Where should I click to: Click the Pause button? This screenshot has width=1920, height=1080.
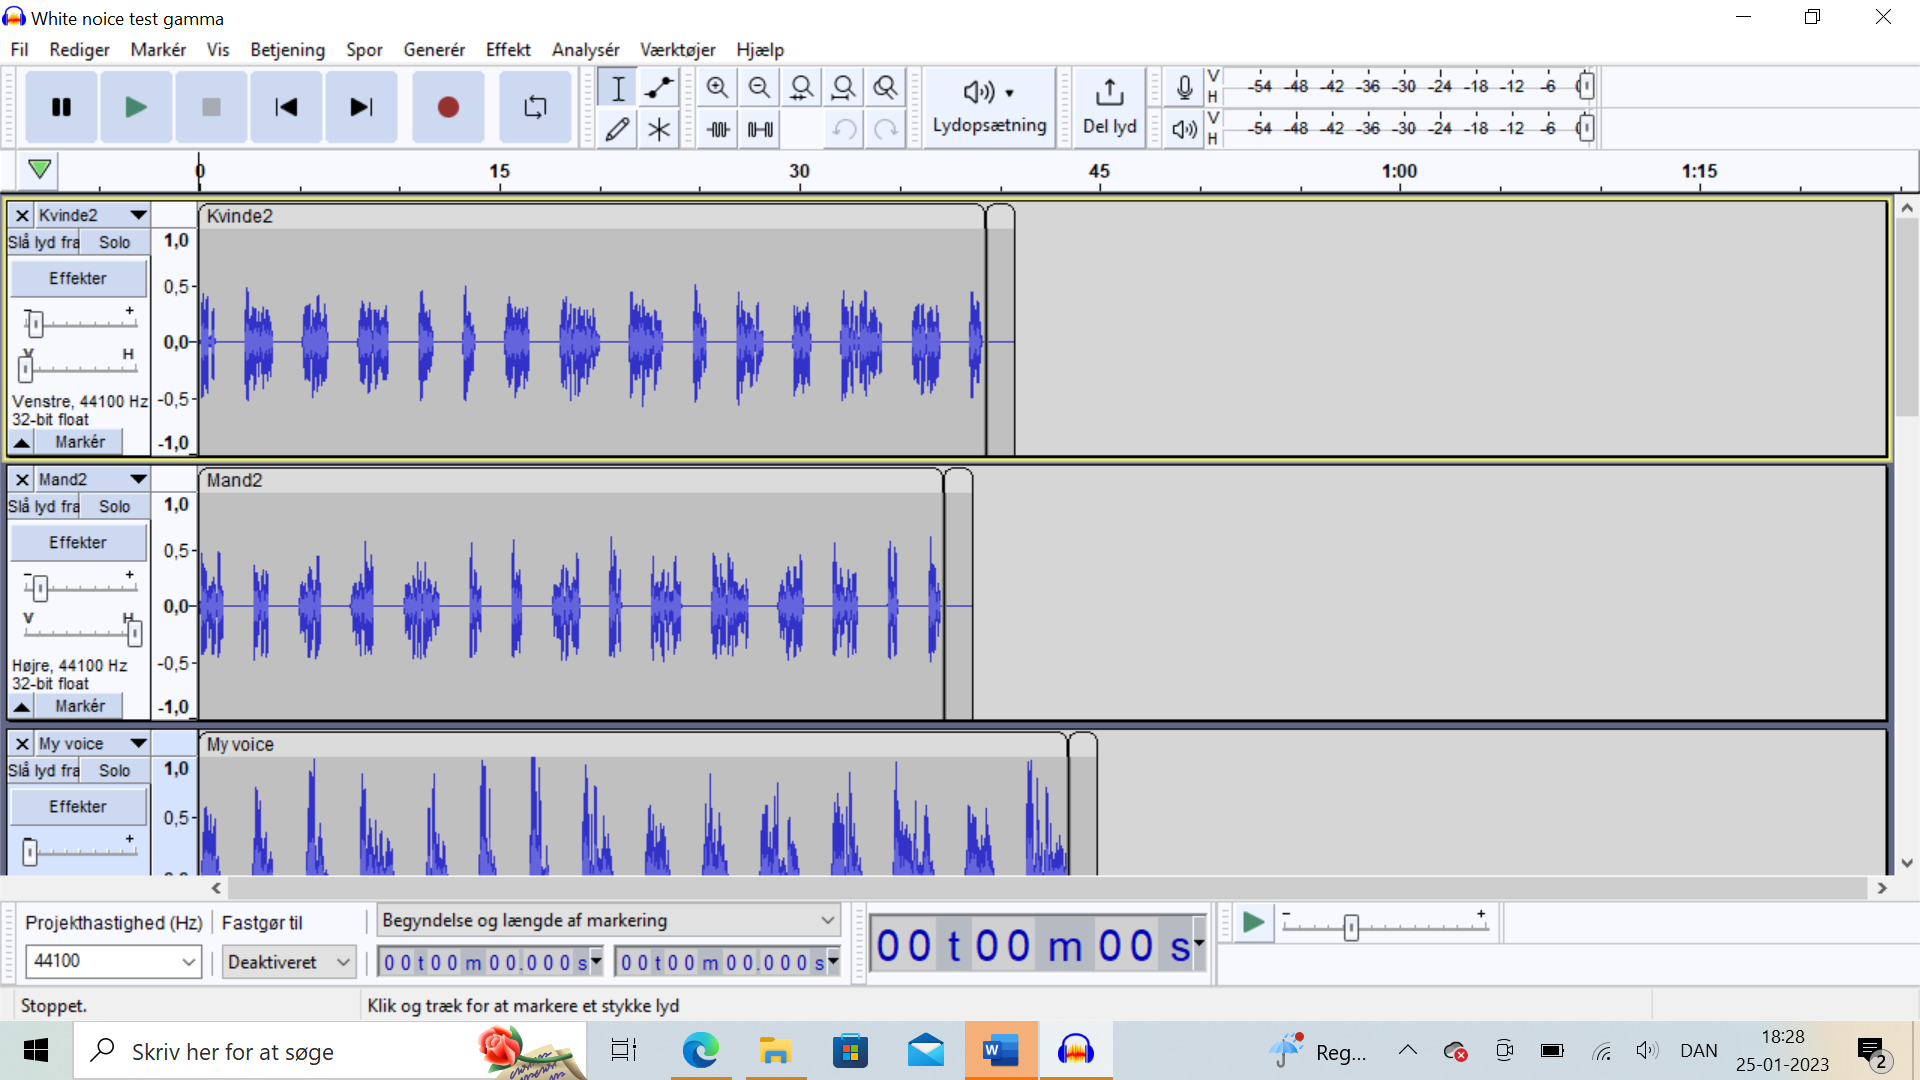point(61,107)
